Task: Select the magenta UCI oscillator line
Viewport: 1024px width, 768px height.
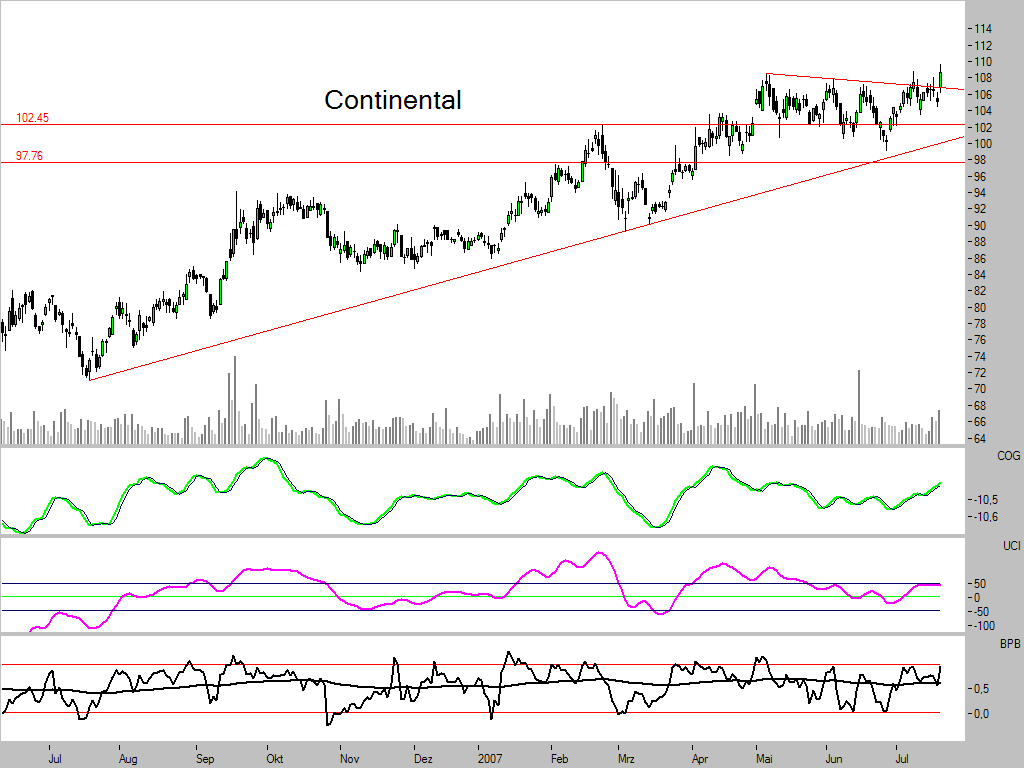Action: point(600,550)
